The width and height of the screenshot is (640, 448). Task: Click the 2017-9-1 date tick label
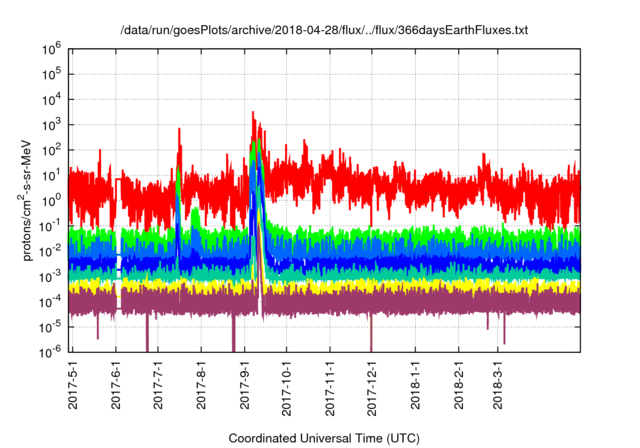244,384
